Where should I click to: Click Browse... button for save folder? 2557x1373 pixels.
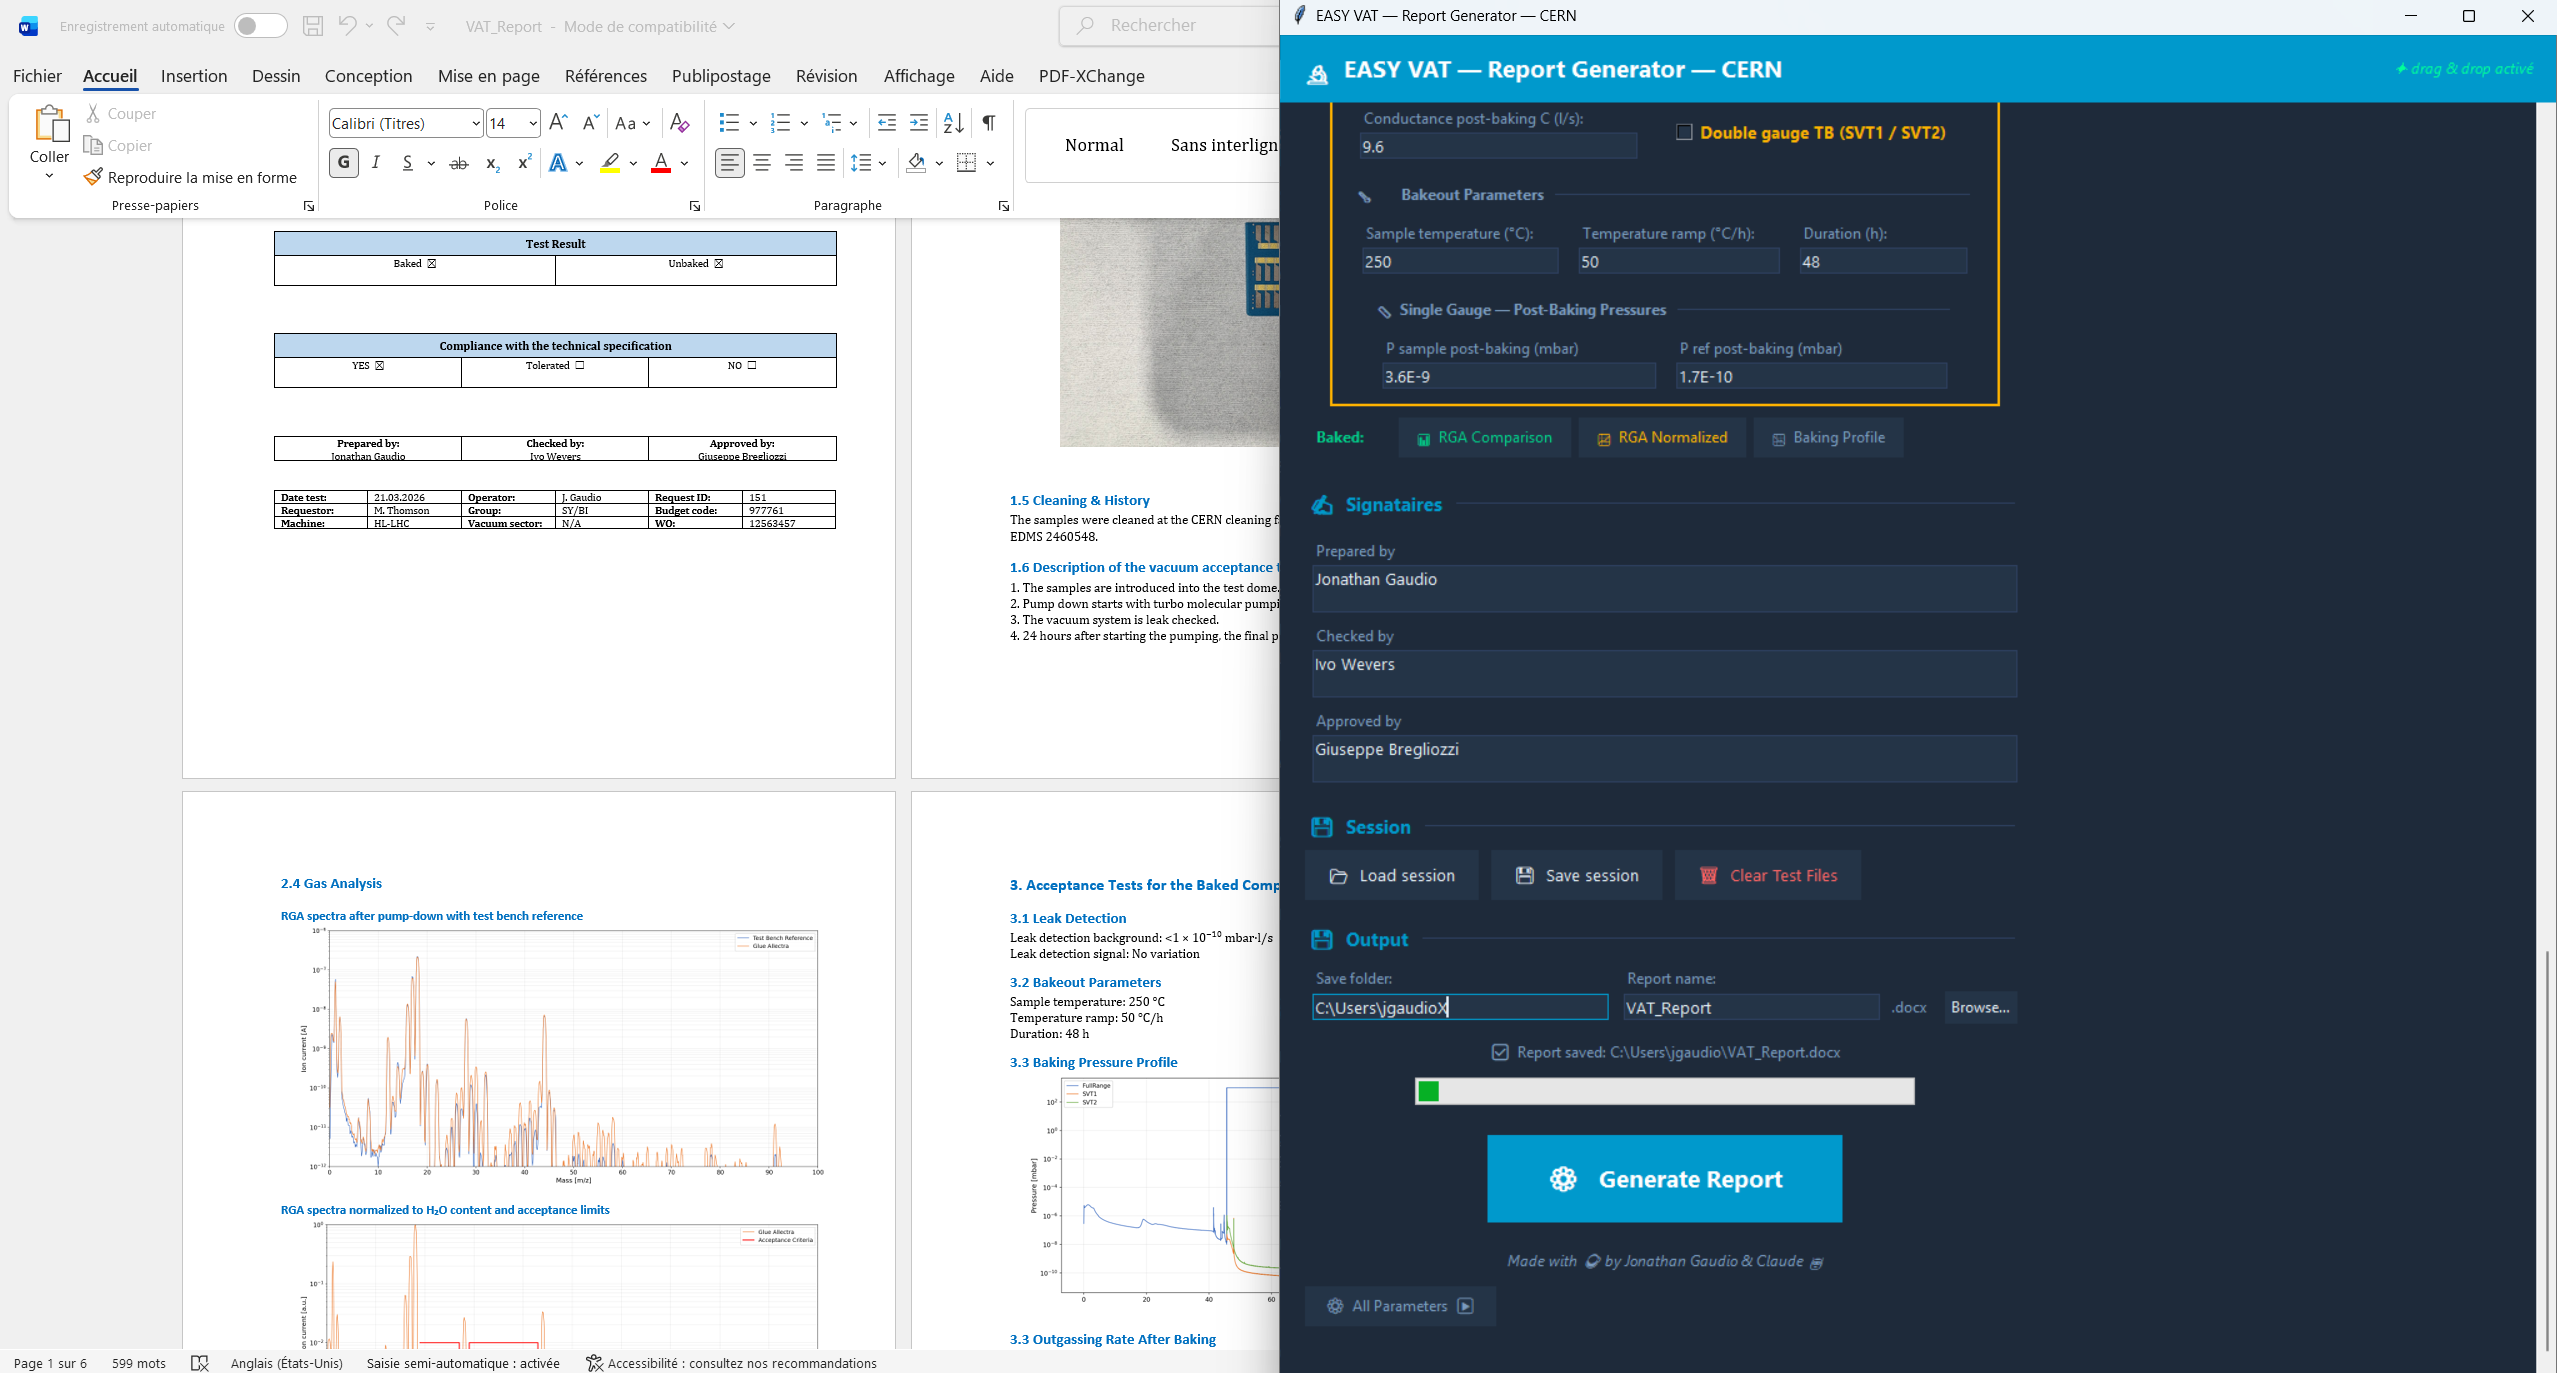pos(1980,1008)
